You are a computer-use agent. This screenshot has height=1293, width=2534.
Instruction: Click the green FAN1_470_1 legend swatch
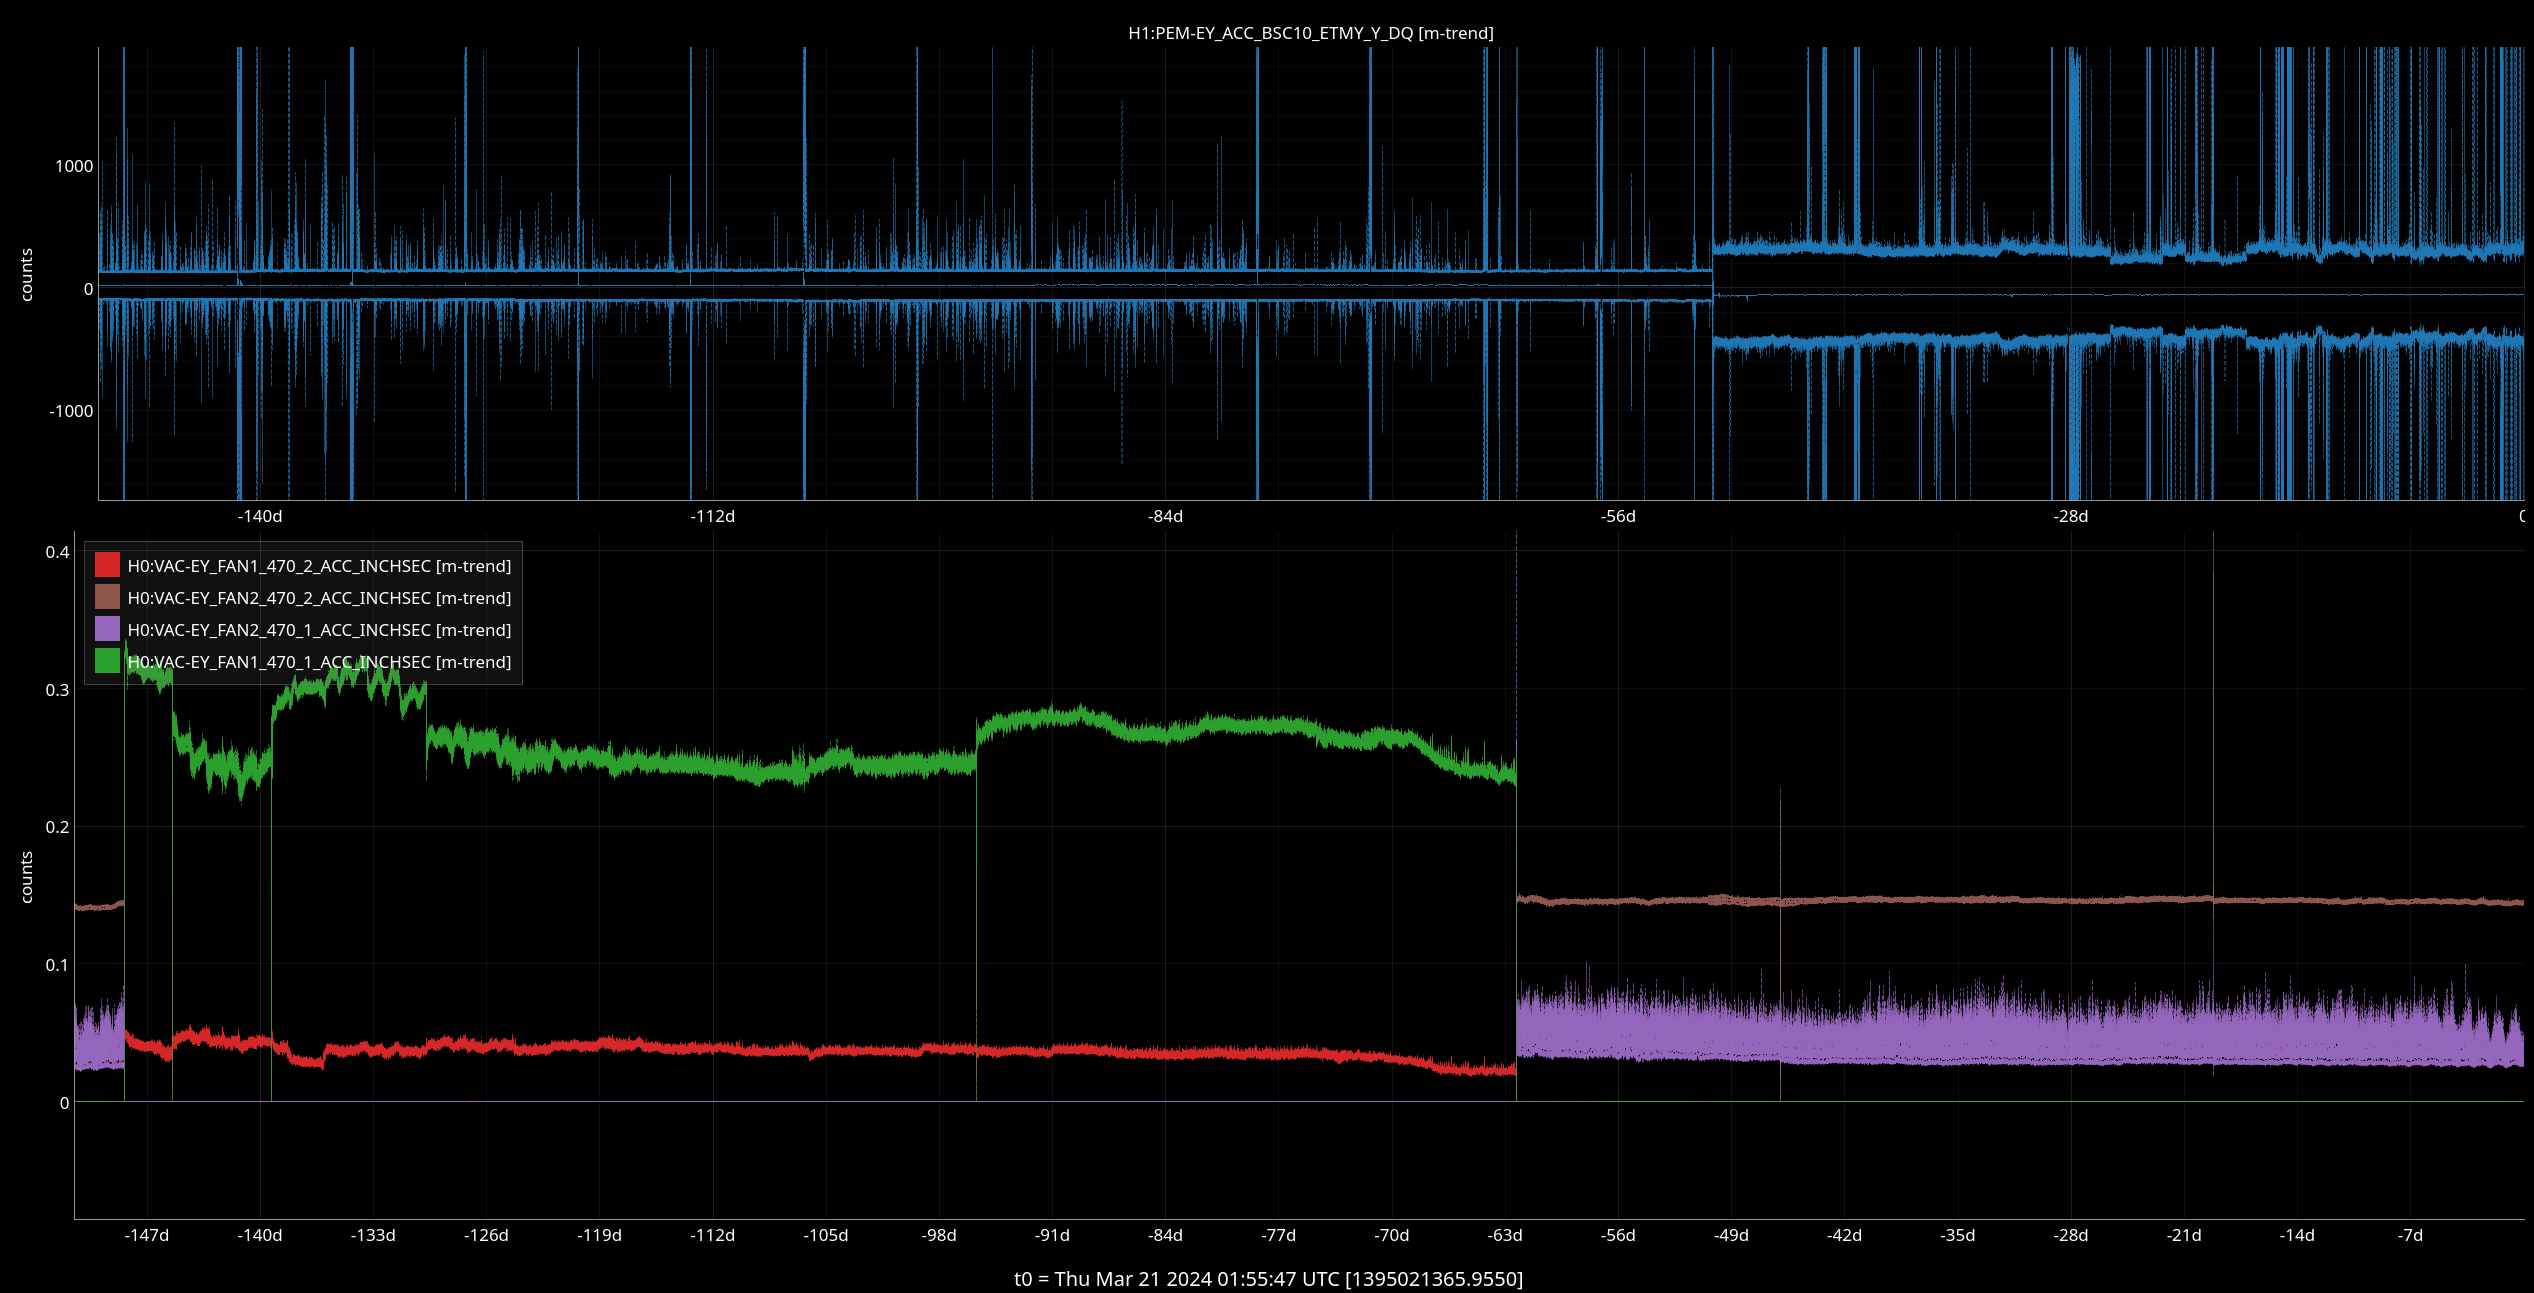pyautogui.click(x=107, y=661)
